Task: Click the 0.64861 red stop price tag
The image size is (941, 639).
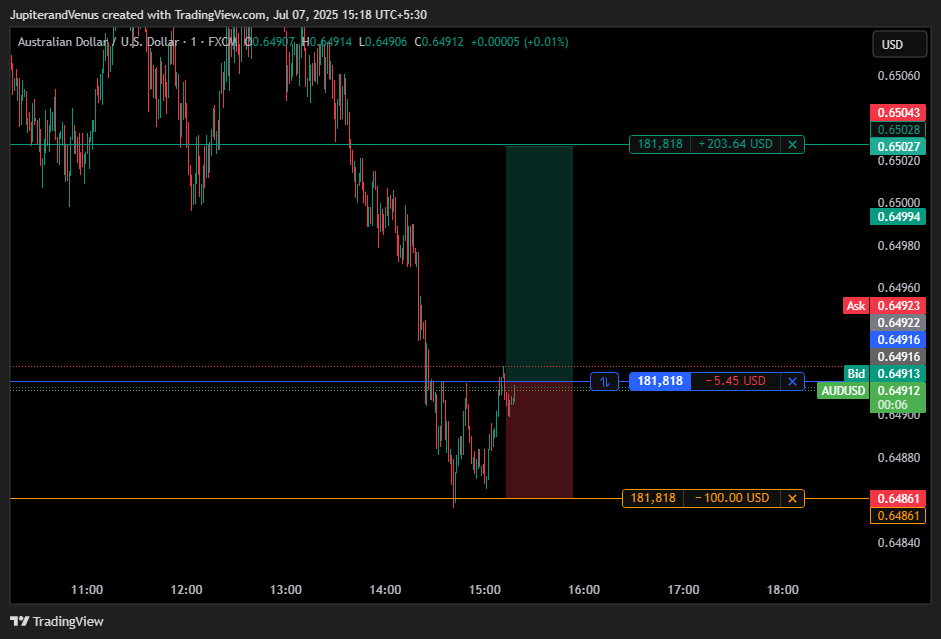Action: 898,499
